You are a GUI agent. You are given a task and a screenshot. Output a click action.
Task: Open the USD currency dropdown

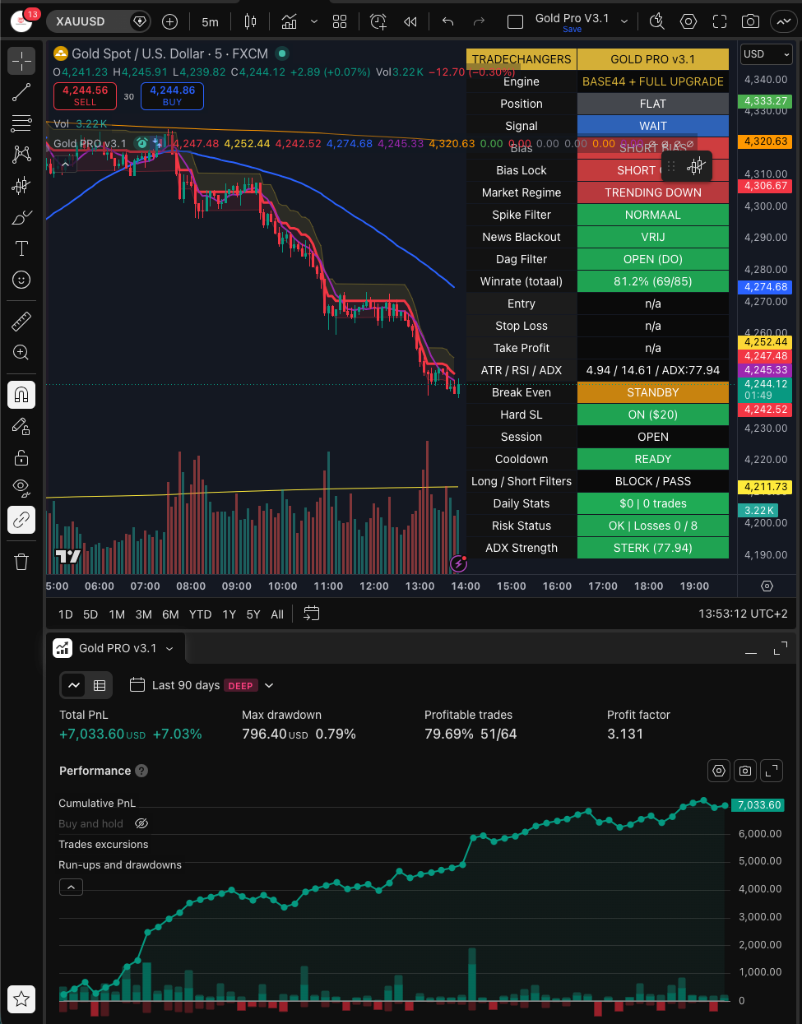click(766, 54)
